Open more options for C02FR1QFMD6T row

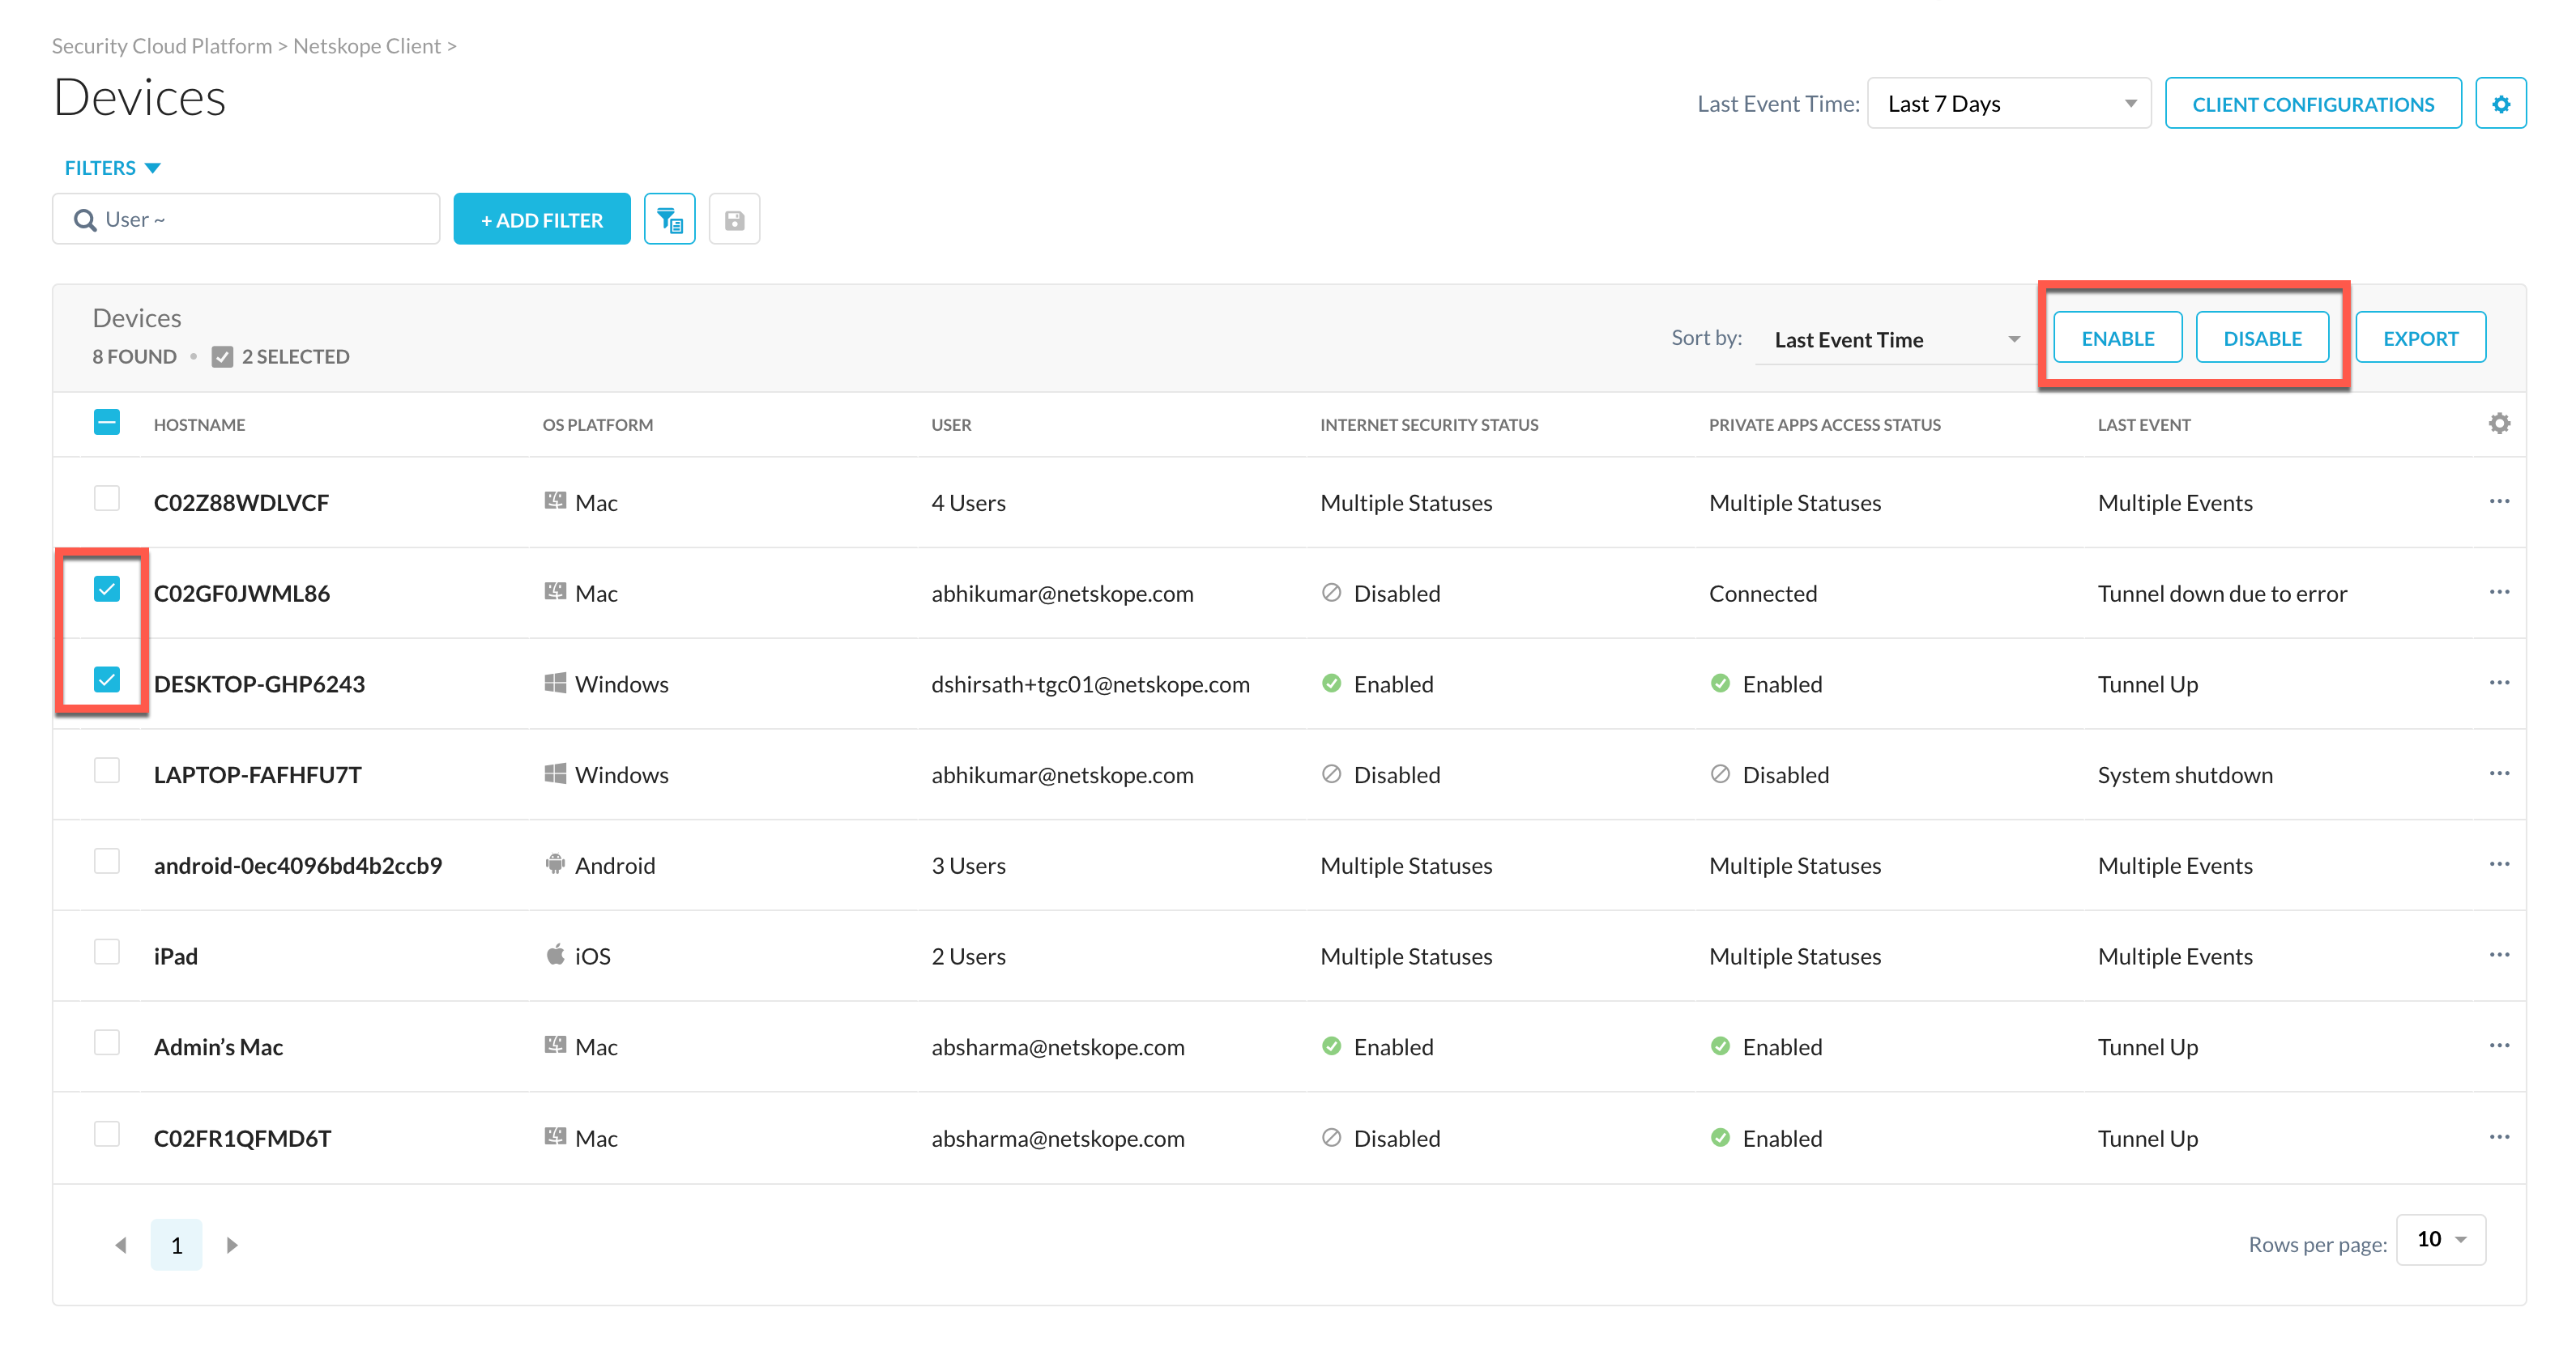pyautogui.click(x=2498, y=1137)
